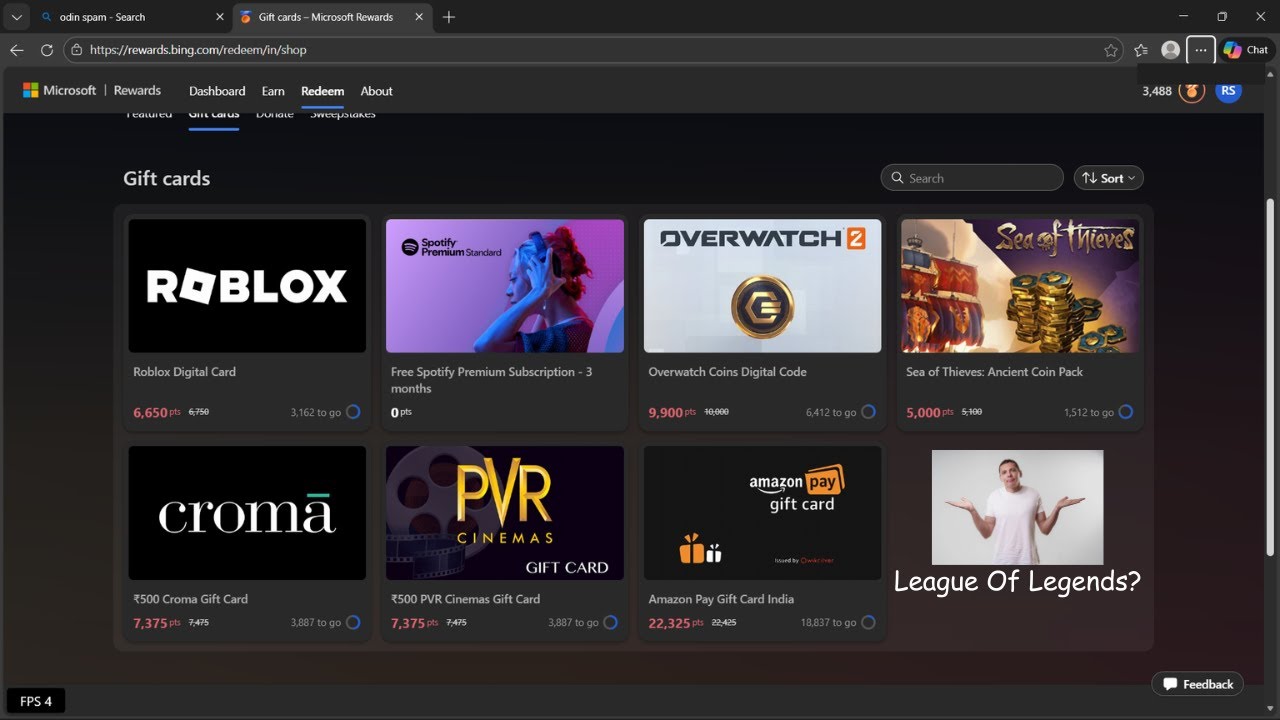This screenshot has height=720, width=1280.
Task: Click the progress ring beside 6,412 to go
Action: tap(868, 412)
